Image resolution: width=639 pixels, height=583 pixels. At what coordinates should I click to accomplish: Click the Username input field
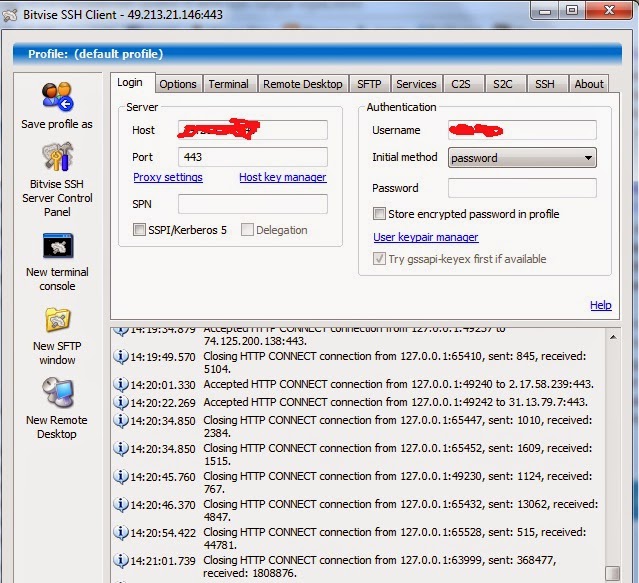[x=522, y=130]
